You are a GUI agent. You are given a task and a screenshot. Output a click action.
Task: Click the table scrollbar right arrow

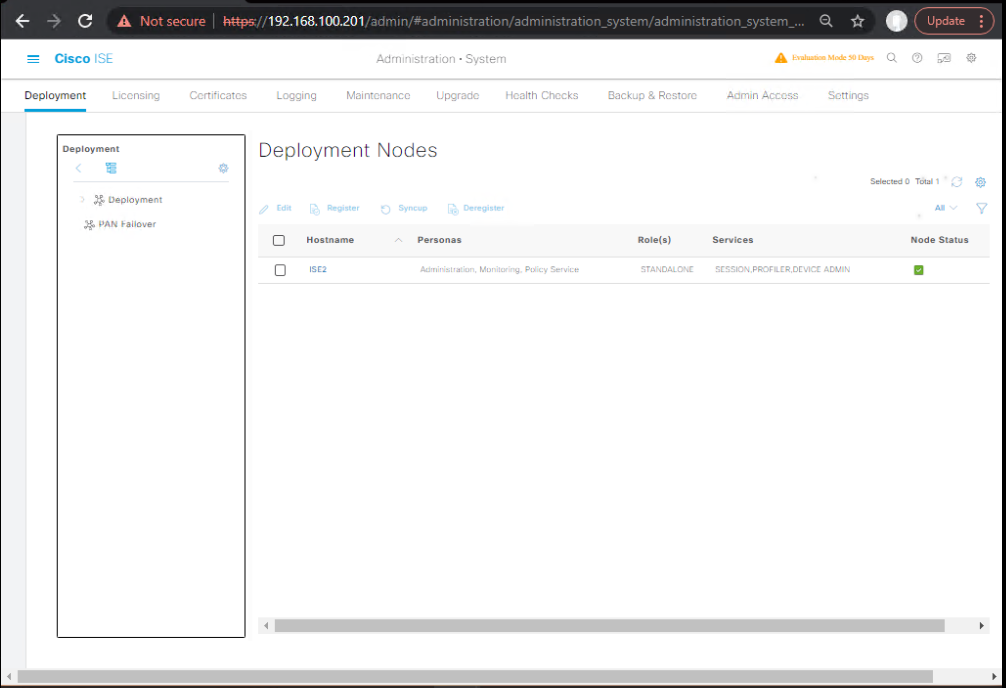(982, 626)
